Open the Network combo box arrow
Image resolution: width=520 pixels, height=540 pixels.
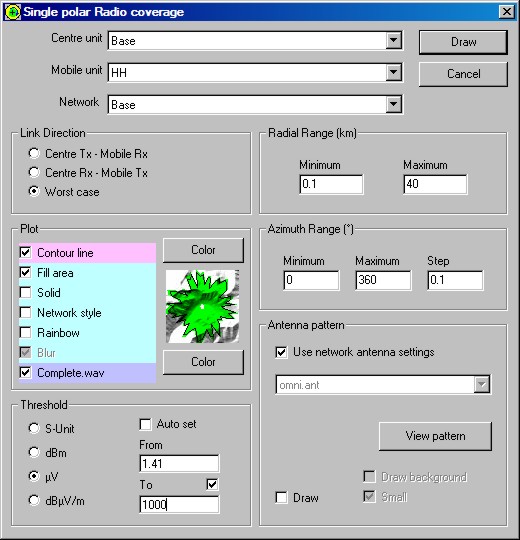click(x=393, y=104)
